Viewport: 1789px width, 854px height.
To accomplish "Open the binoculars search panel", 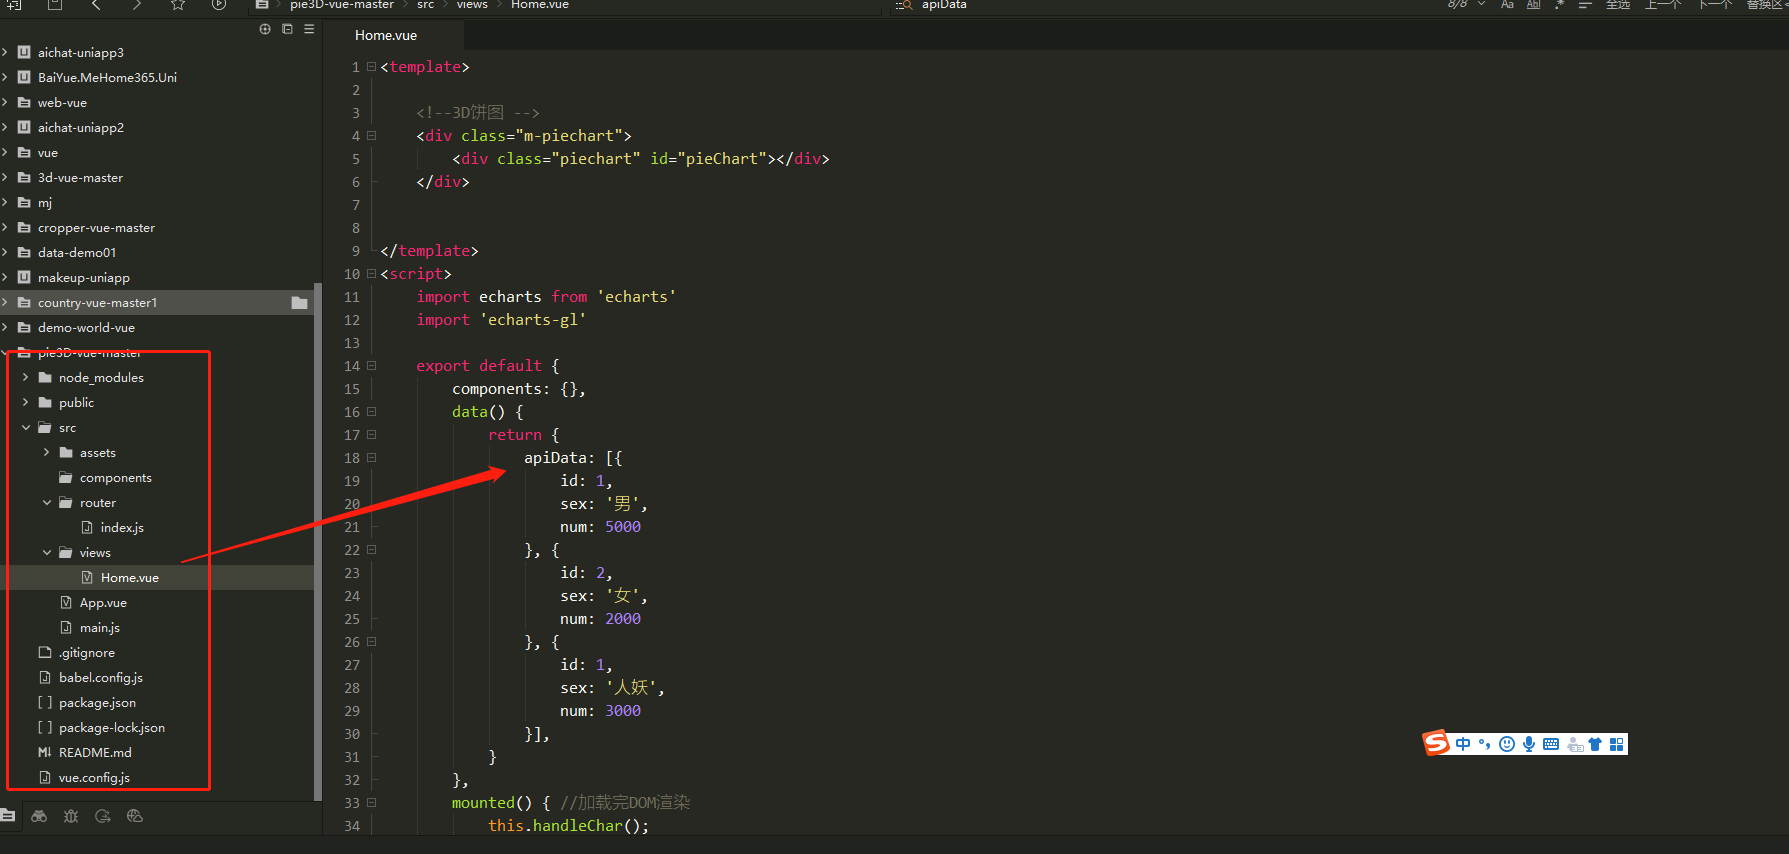I will (x=39, y=816).
